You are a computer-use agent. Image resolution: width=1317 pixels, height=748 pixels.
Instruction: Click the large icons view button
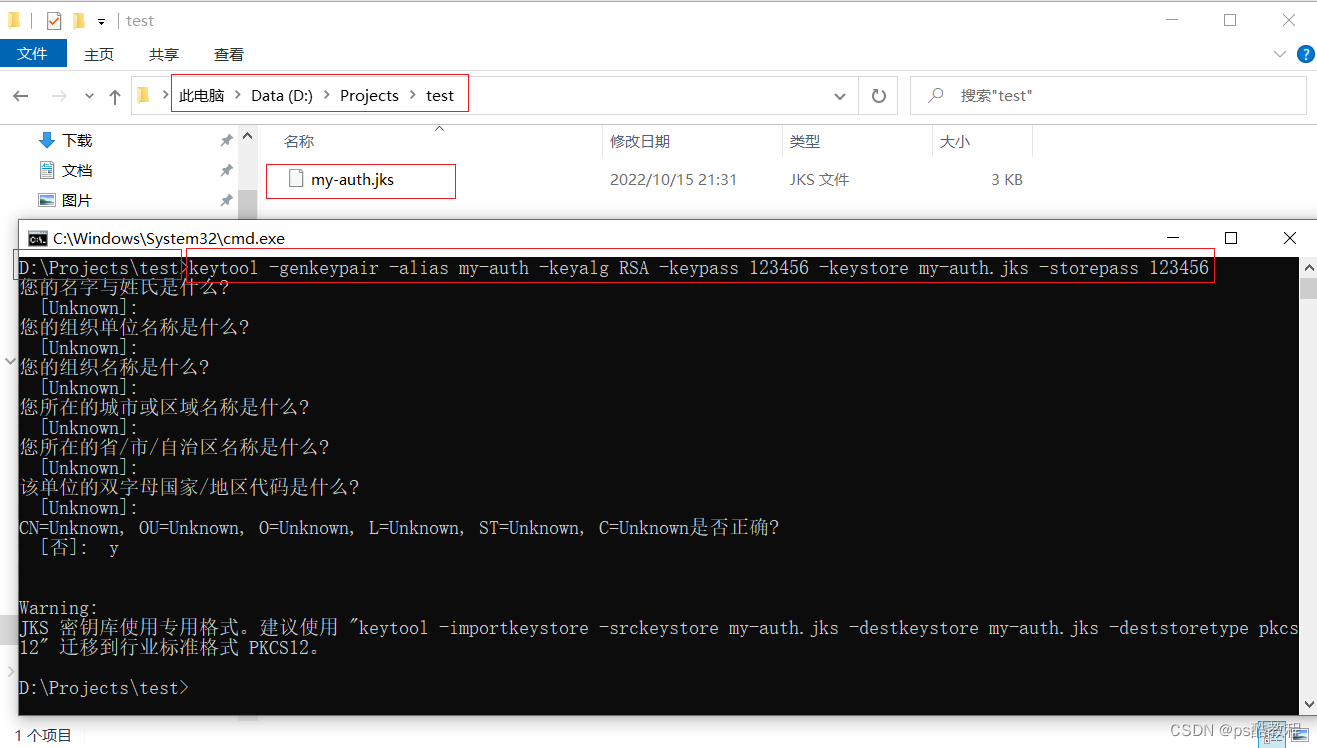coord(1301,735)
